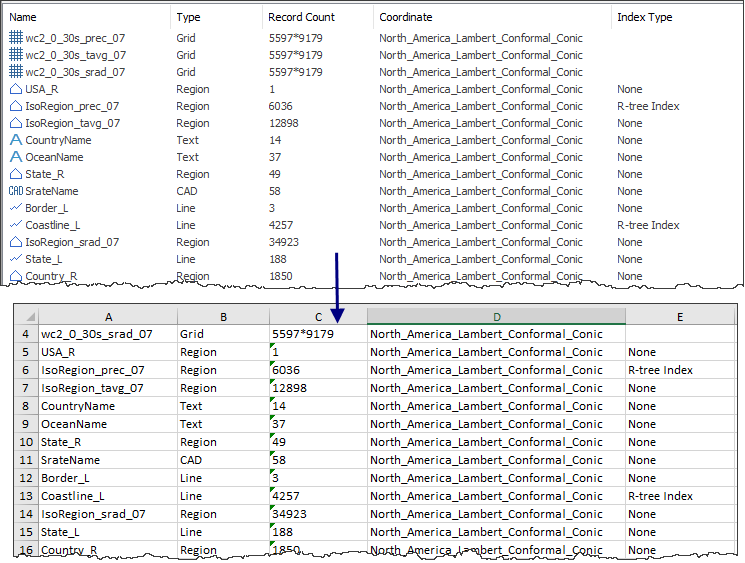Sort by the Record Count column header
The width and height of the screenshot is (745, 563).
(301, 17)
